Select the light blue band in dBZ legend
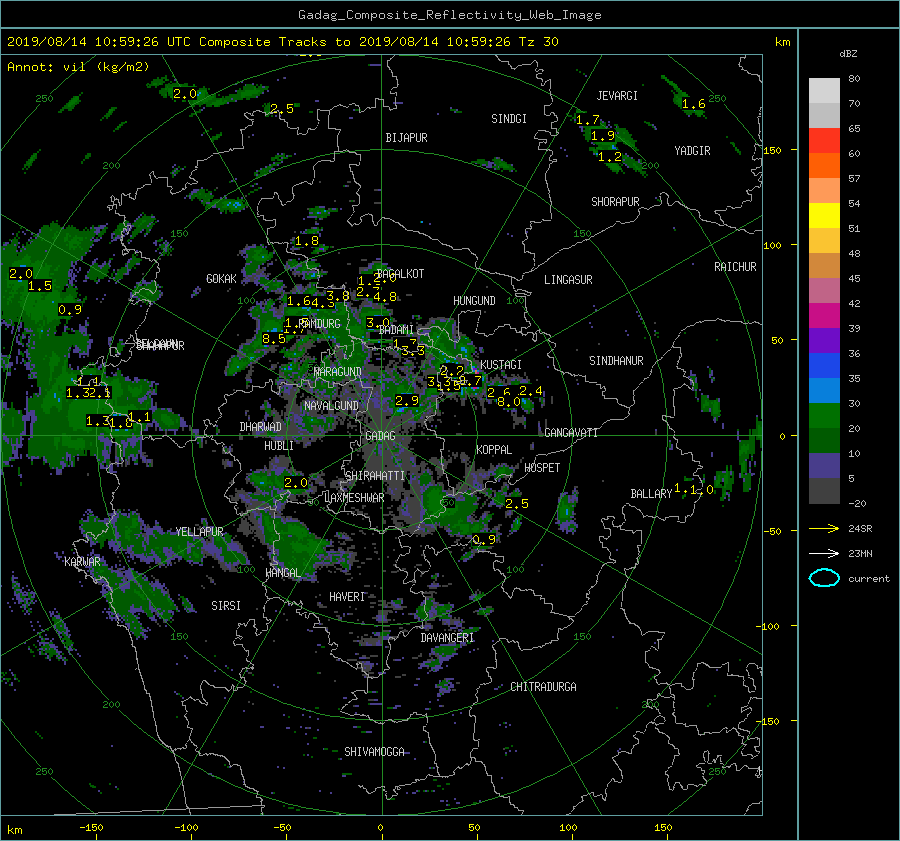The image size is (900, 841). pyautogui.click(x=824, y=390)
